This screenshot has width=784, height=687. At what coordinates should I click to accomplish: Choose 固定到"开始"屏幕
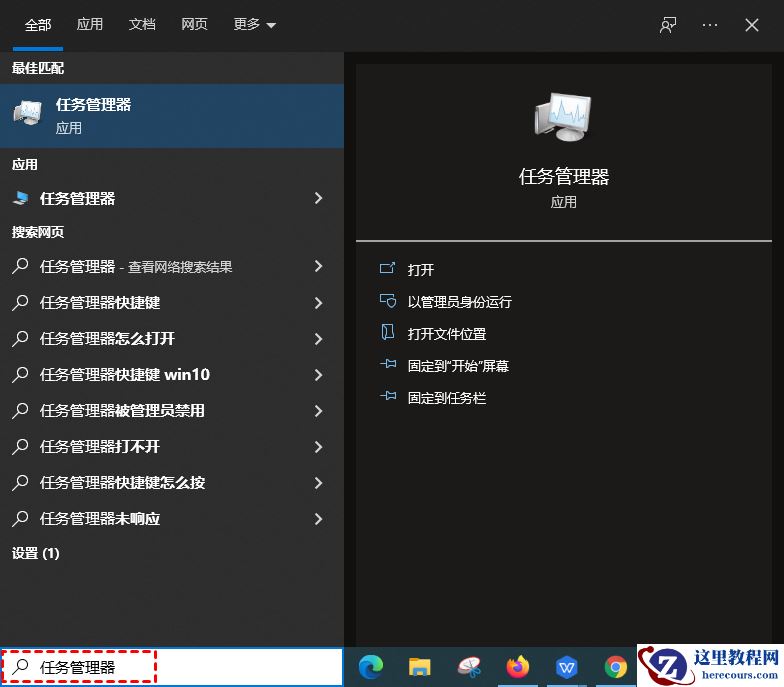458,366
